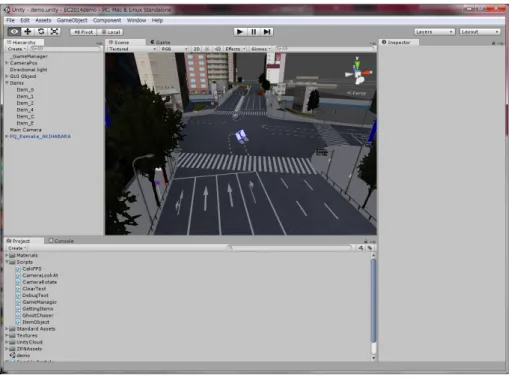Click the Project panel scrollbar
Image resolution: width=511 pixels, height=381 pixels.
pyautogui.click(x=374, y=301)
